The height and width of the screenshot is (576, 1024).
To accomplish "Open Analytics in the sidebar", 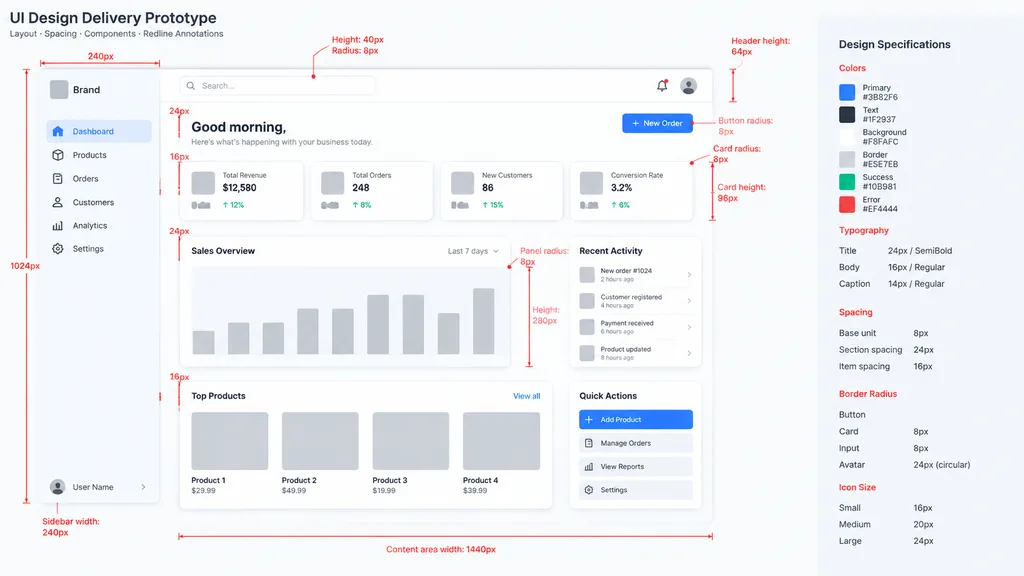I will pyautogui.click(x=99, y=225).
